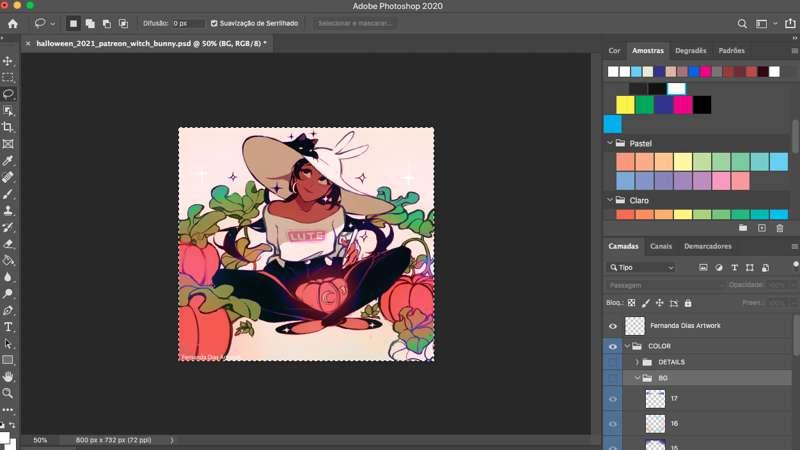This screenshot has height=450, width=800.
Task: Open the Tipo layer filter dropdown
Action: pos(641,267)
